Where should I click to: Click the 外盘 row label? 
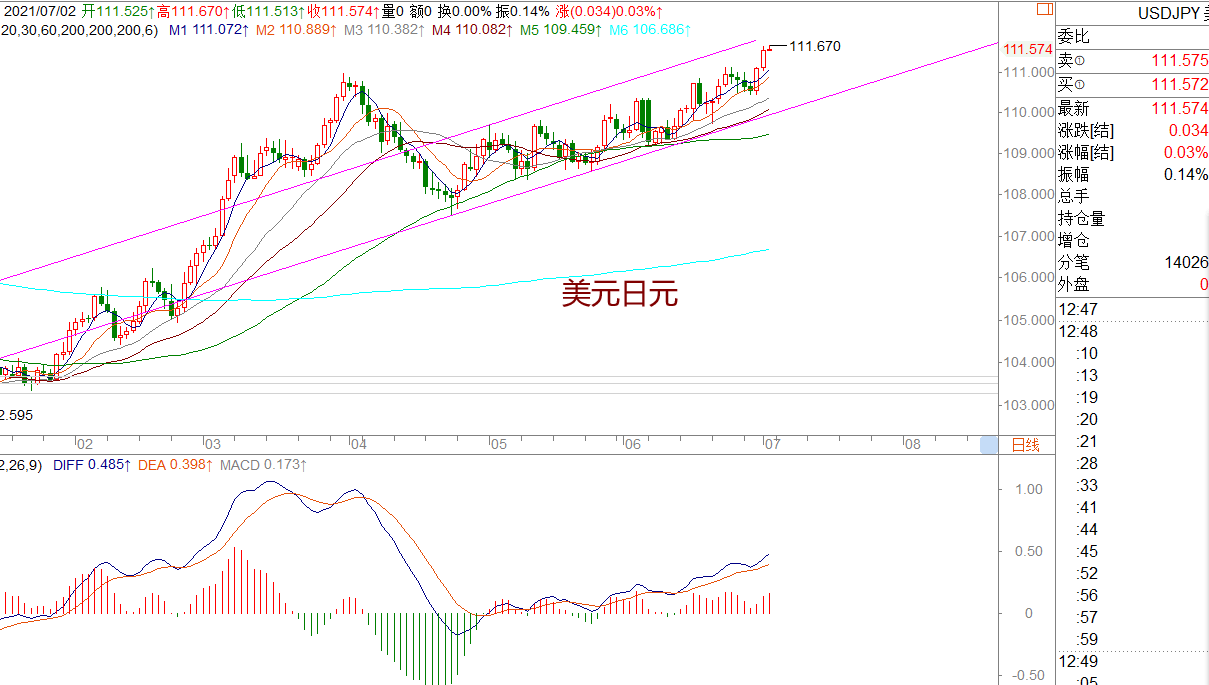[1074, 284]
